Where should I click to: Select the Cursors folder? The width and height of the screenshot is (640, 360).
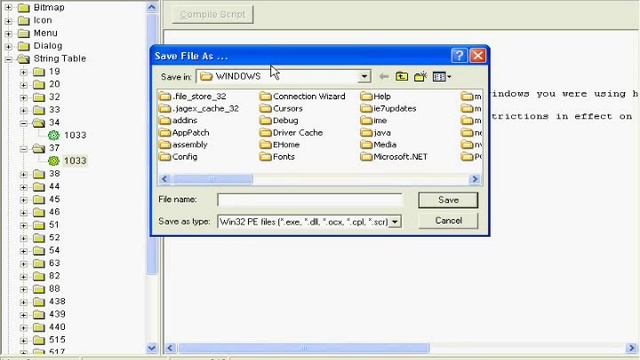coord(281,109)
